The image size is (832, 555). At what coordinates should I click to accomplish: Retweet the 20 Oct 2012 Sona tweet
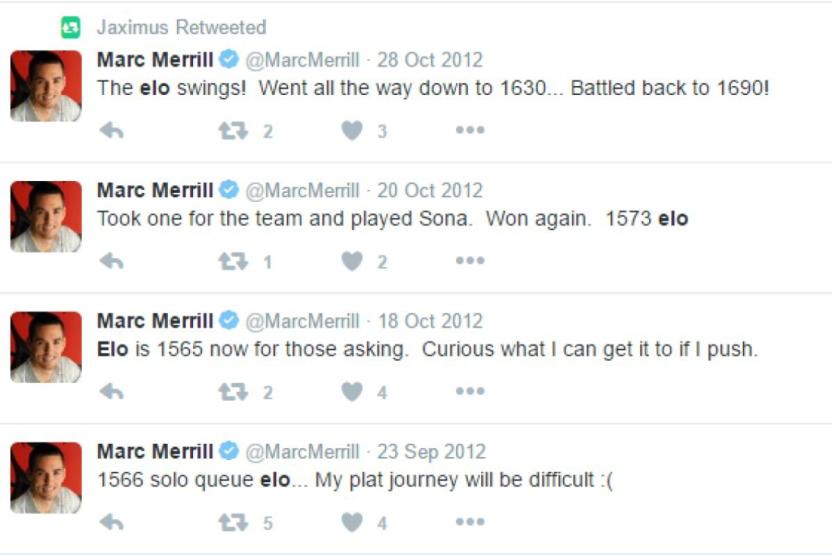[233, 261]
